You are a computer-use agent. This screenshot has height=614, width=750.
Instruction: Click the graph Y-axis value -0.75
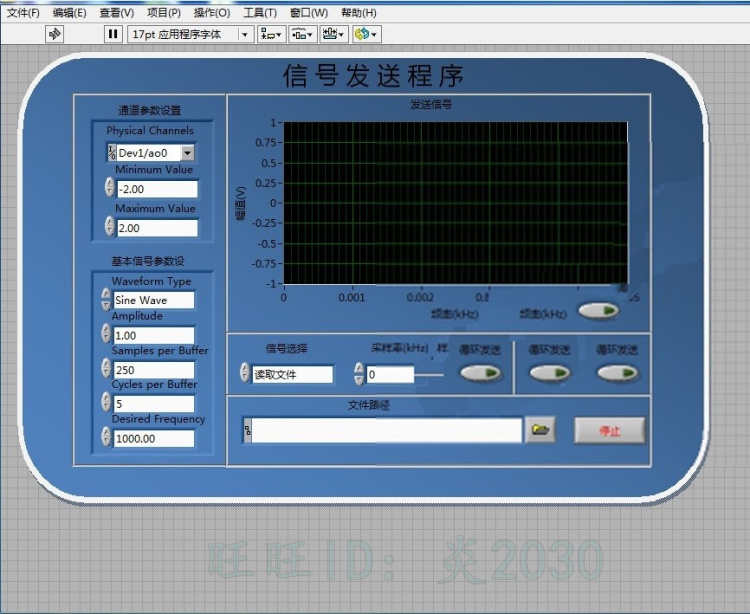coord(264,263)
